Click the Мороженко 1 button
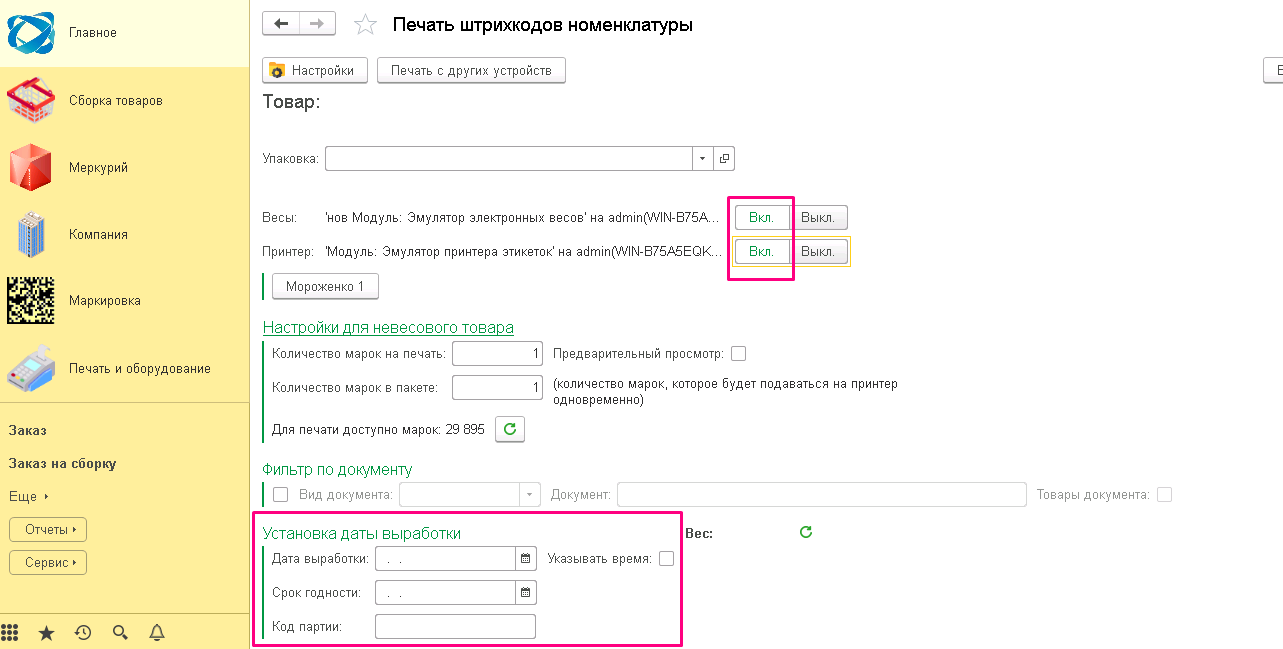The height and width of the screenshot is (649, 1283). tap(325, 286)
